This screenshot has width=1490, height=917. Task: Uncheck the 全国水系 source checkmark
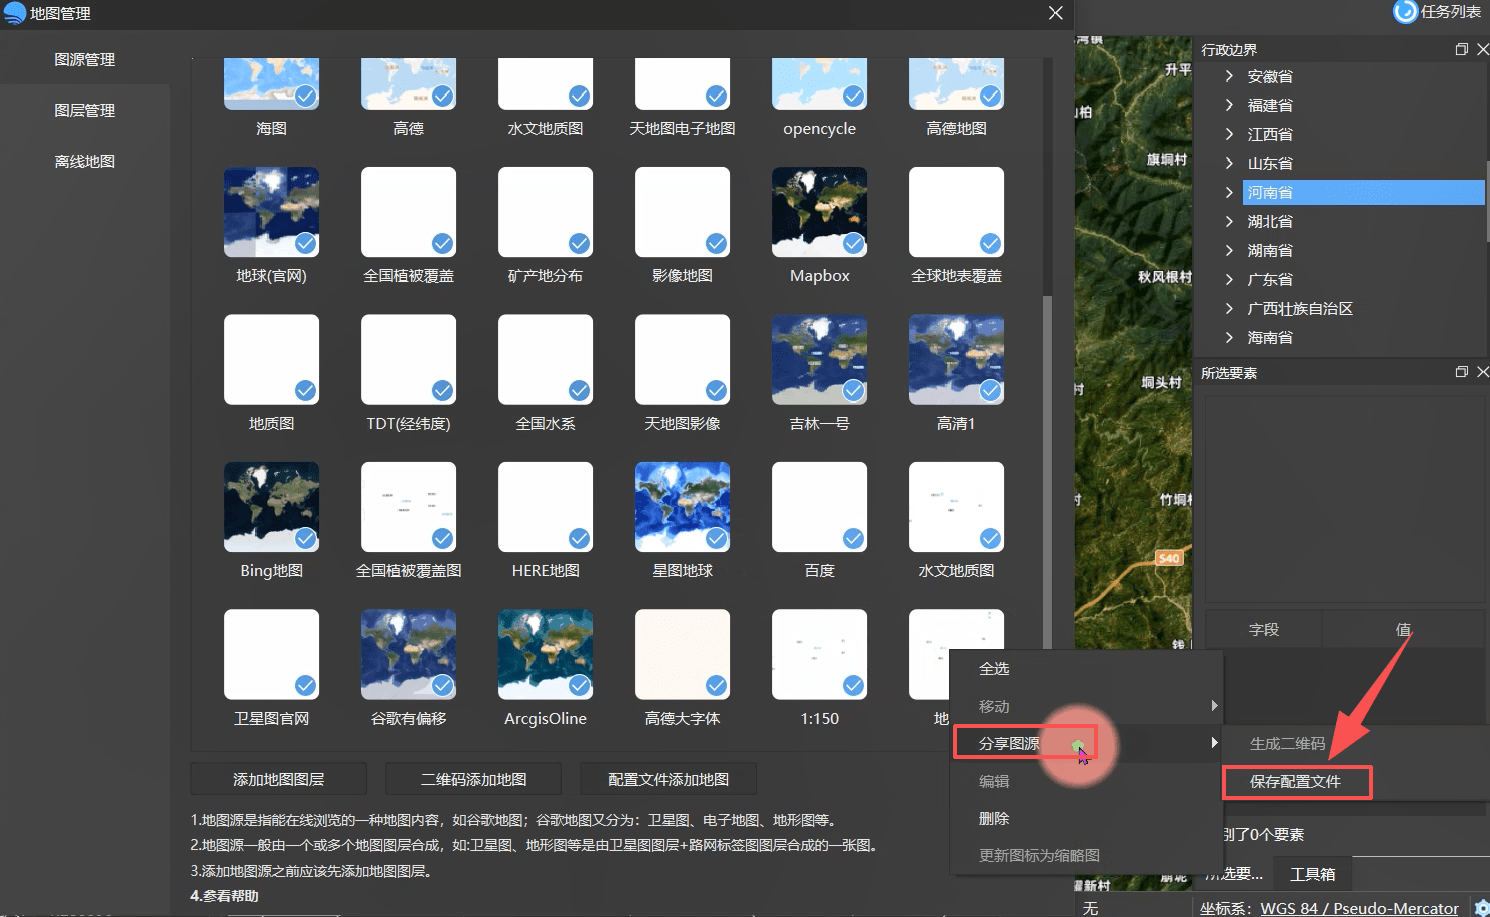[x=579, y=391]
